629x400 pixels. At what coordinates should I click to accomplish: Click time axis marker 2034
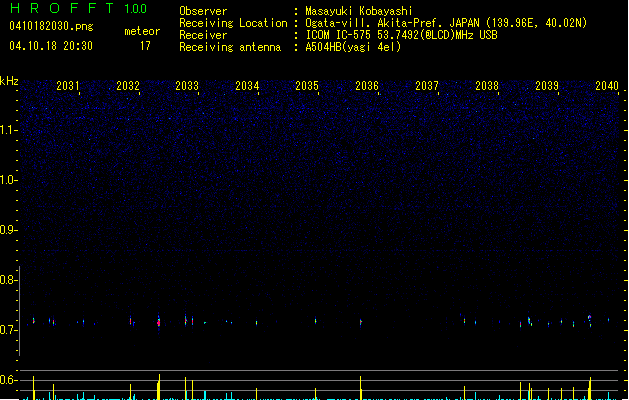coord(247,86)
